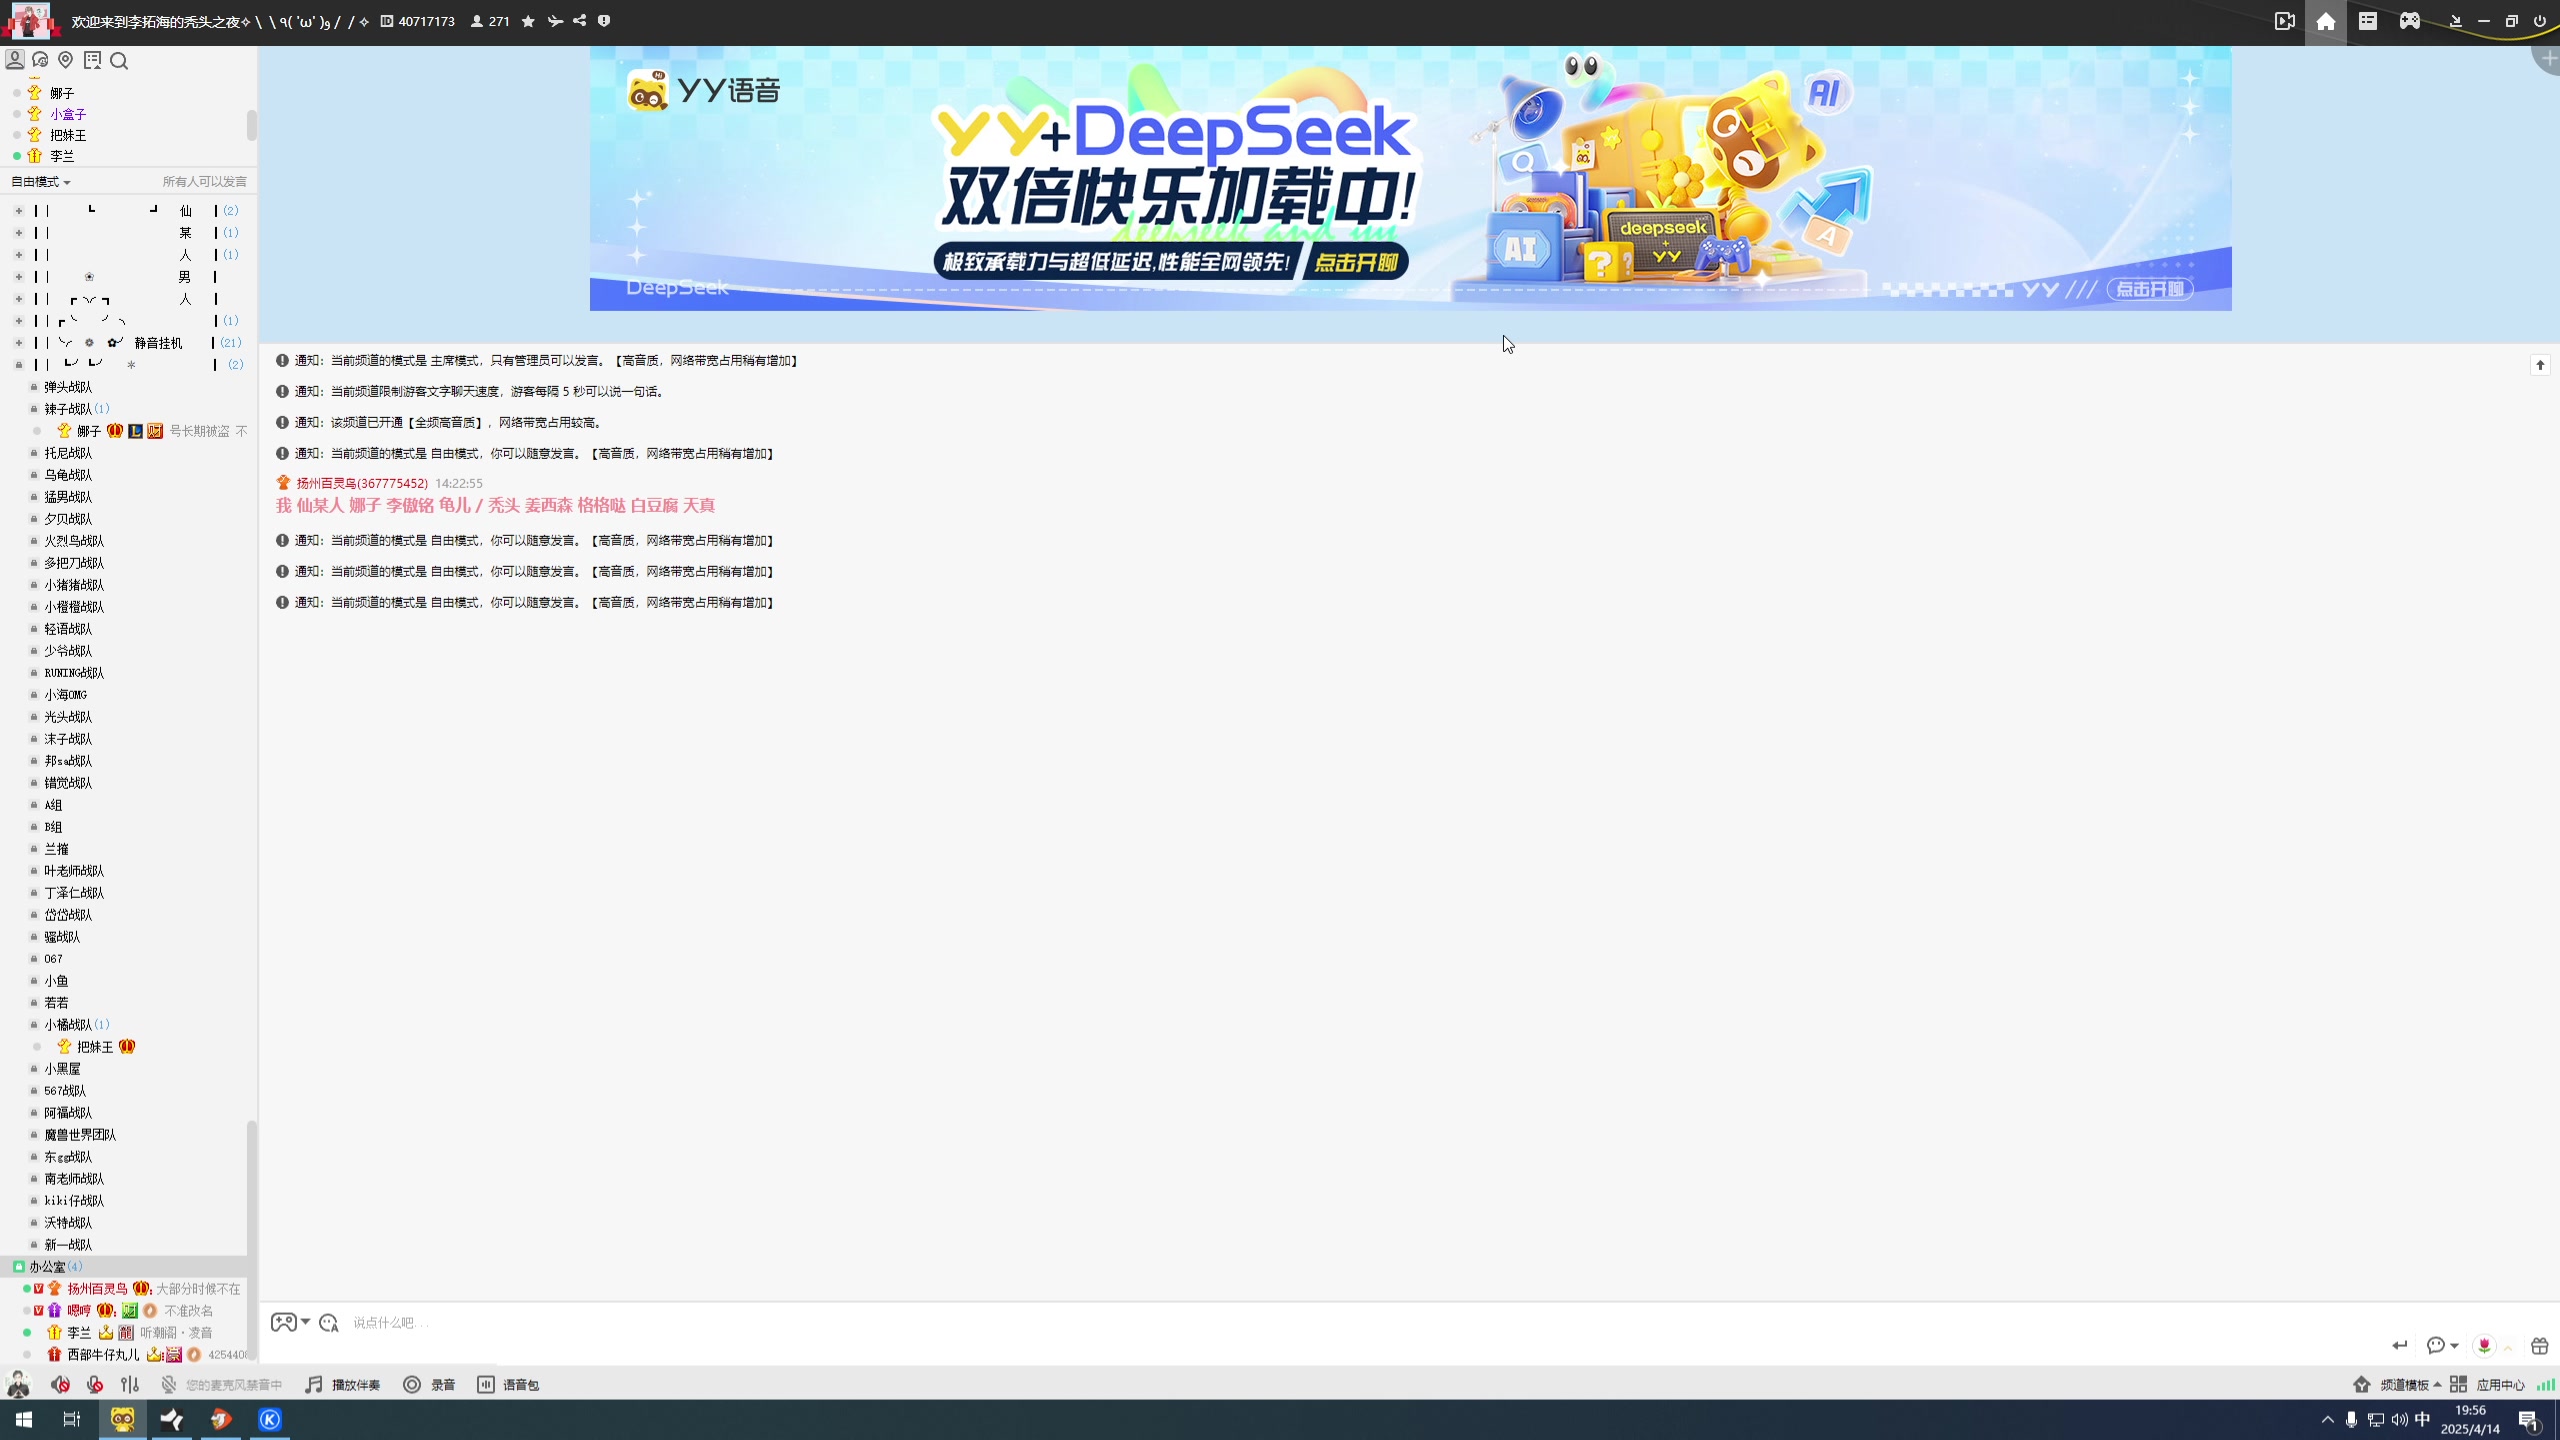Click 播放伴奏 accompaniment button
The image size is (2560, 1440).
343,1385
